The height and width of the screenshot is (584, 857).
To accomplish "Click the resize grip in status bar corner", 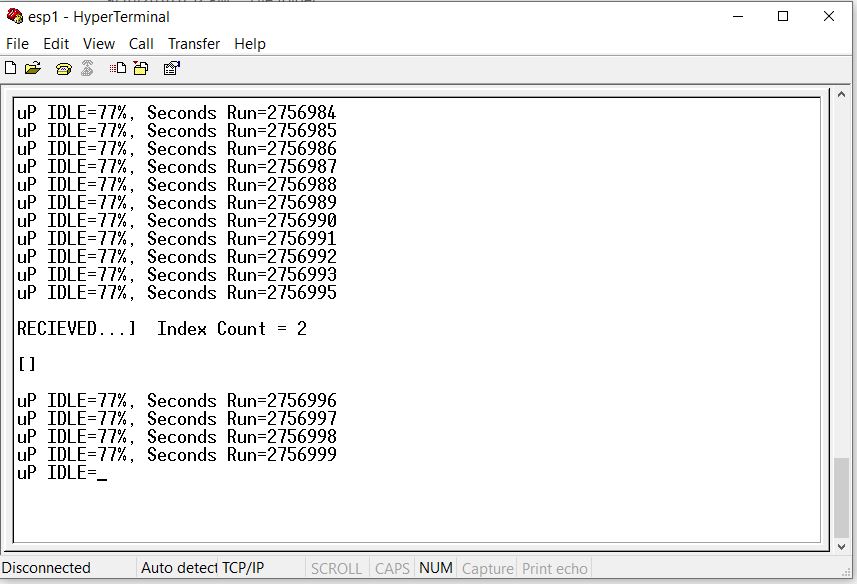I will tap(848, 572).
